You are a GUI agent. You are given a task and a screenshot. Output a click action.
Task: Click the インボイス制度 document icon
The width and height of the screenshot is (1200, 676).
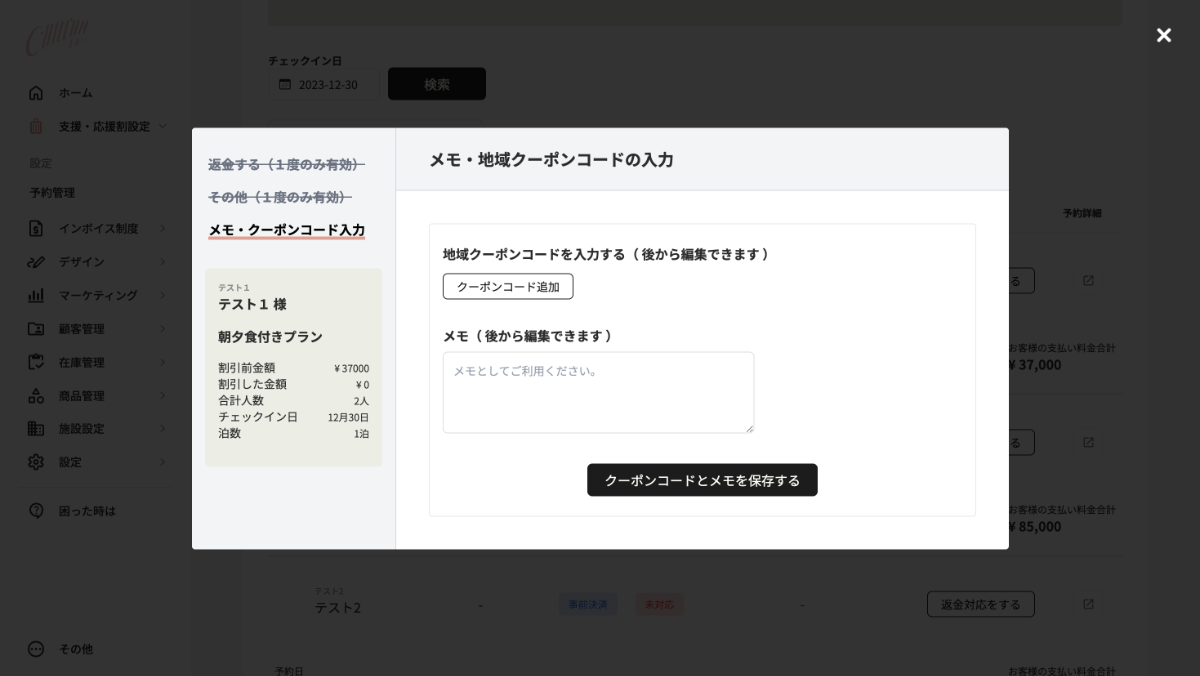(36, 228)
